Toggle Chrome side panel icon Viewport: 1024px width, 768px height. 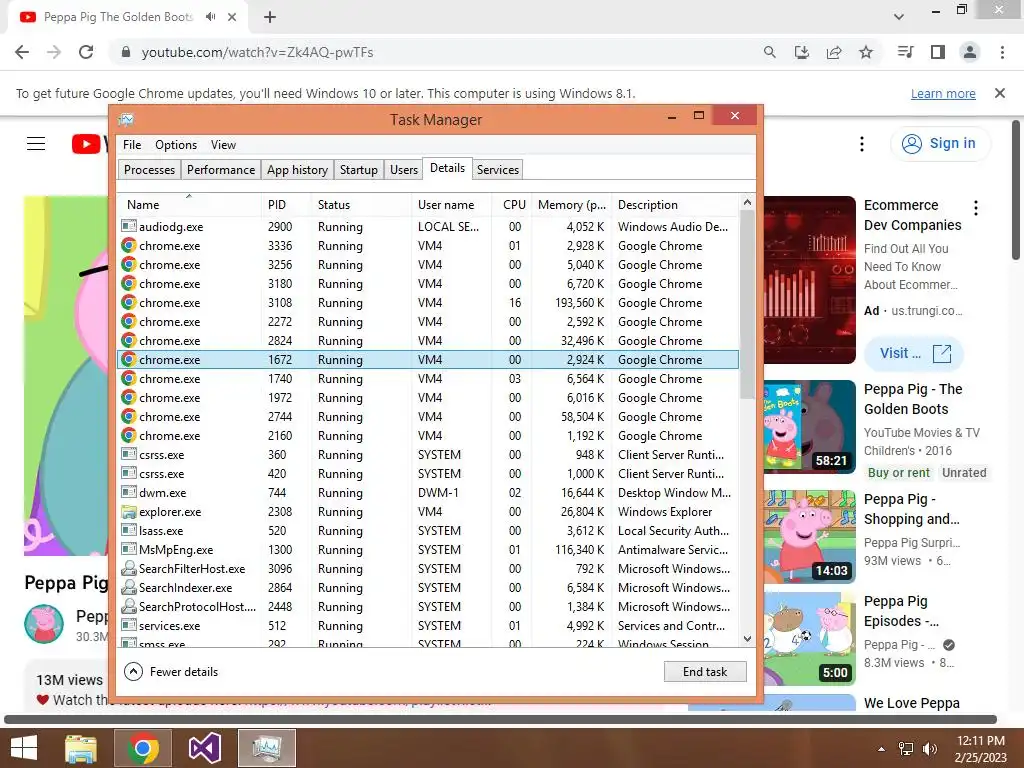tap(938, 52)
